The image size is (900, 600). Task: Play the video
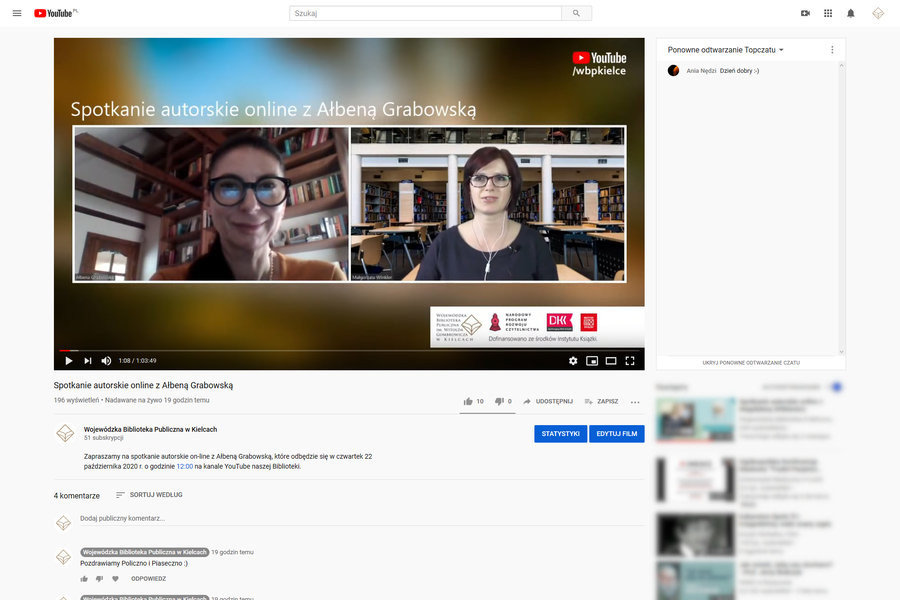pyautogui.click(x=68, y=361)
